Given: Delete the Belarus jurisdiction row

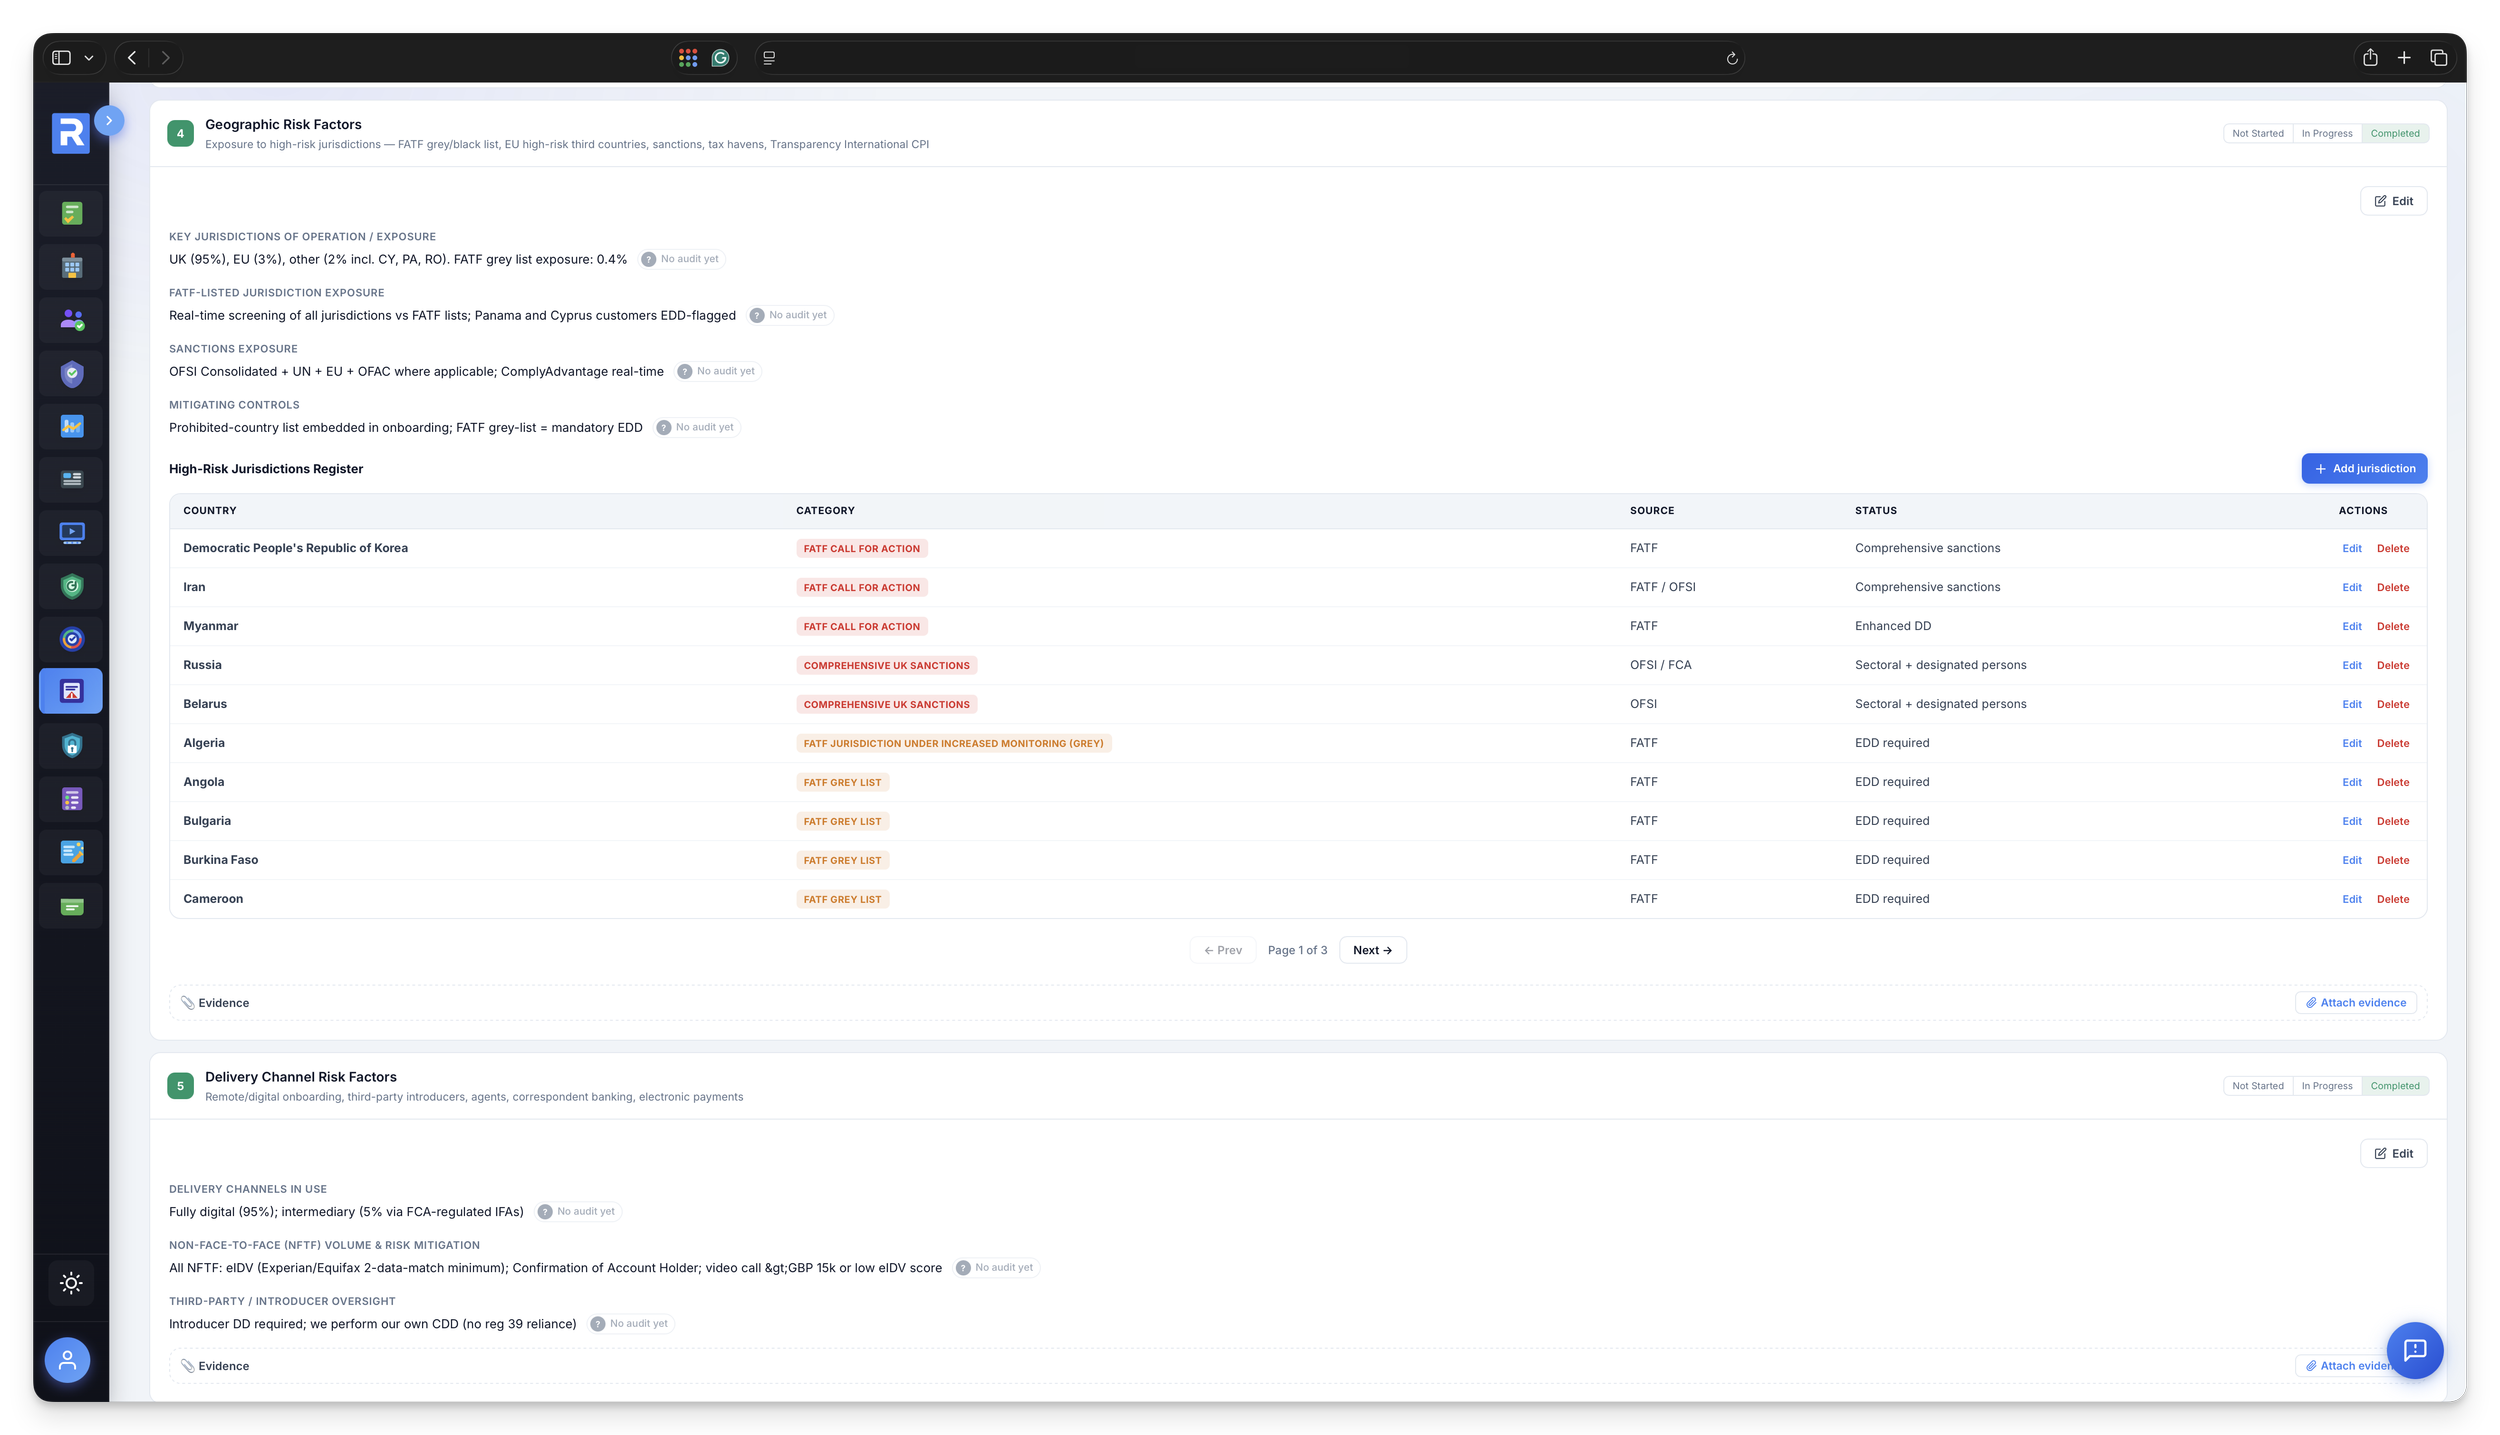Looking at the screenshot, I should tap(2392, 704).
